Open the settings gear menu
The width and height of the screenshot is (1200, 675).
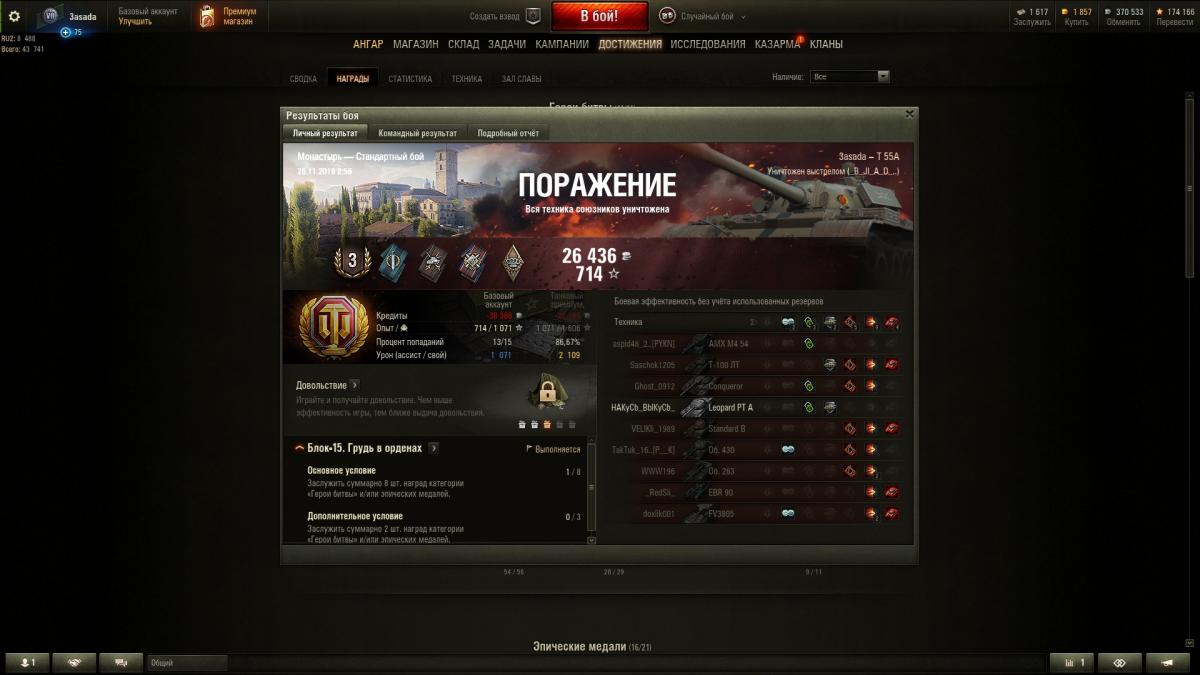pos(14,16)
